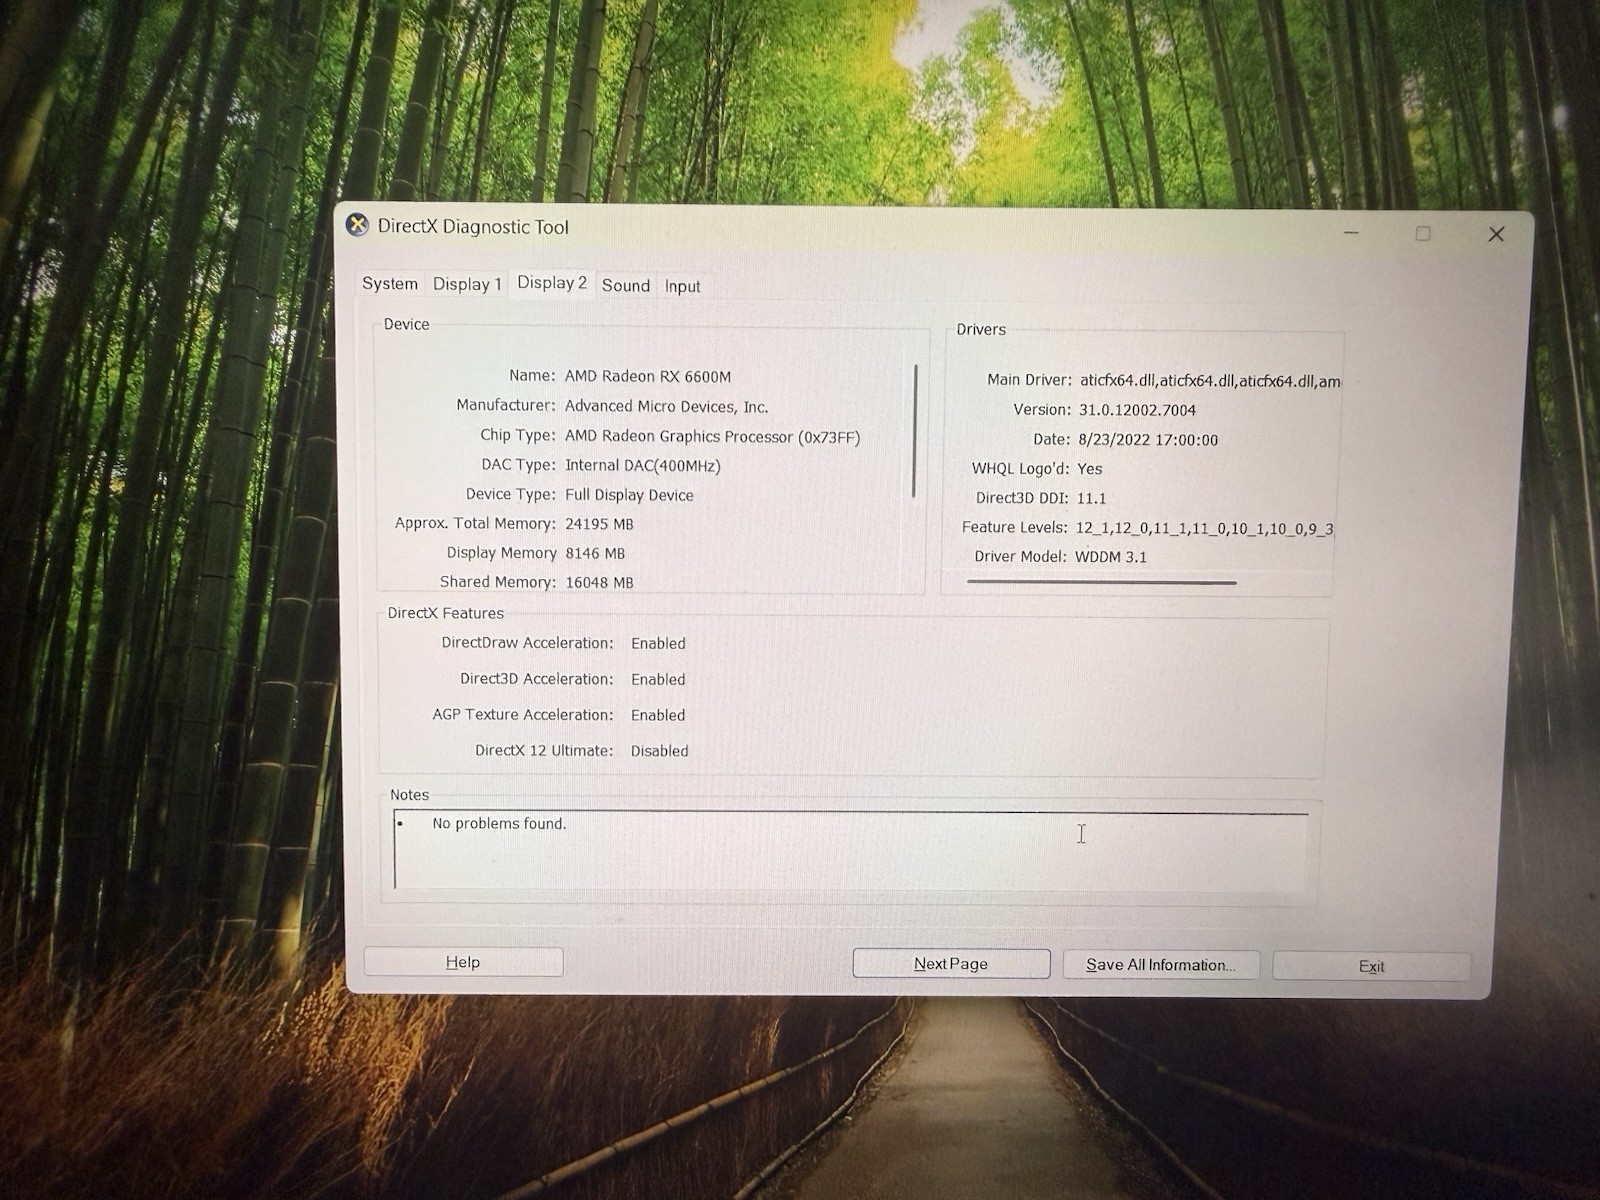Go to Next Page

tap(951, 964)
